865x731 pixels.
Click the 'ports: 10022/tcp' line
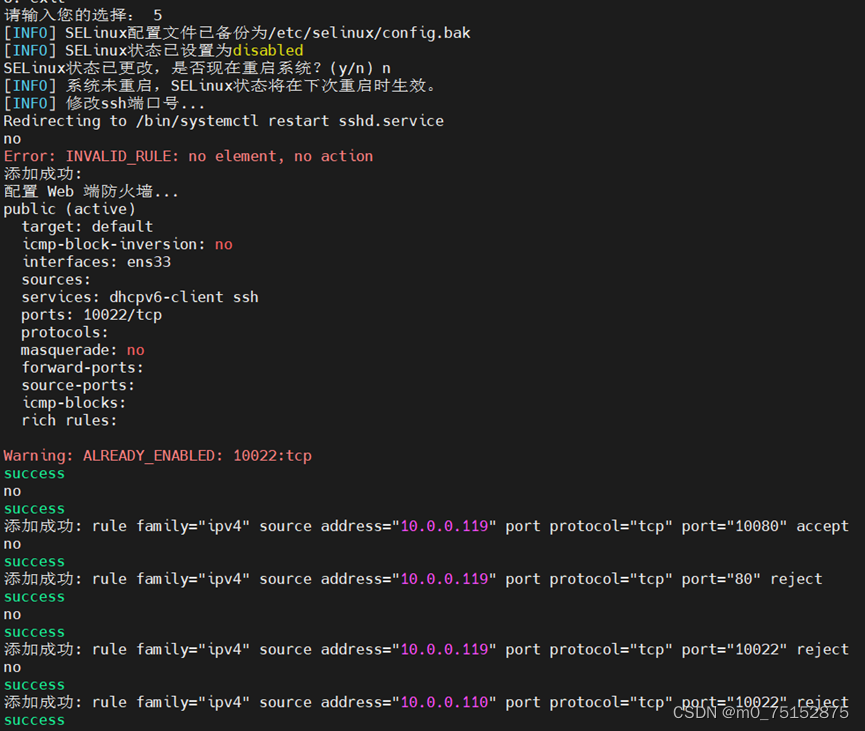tap(92, 315)
